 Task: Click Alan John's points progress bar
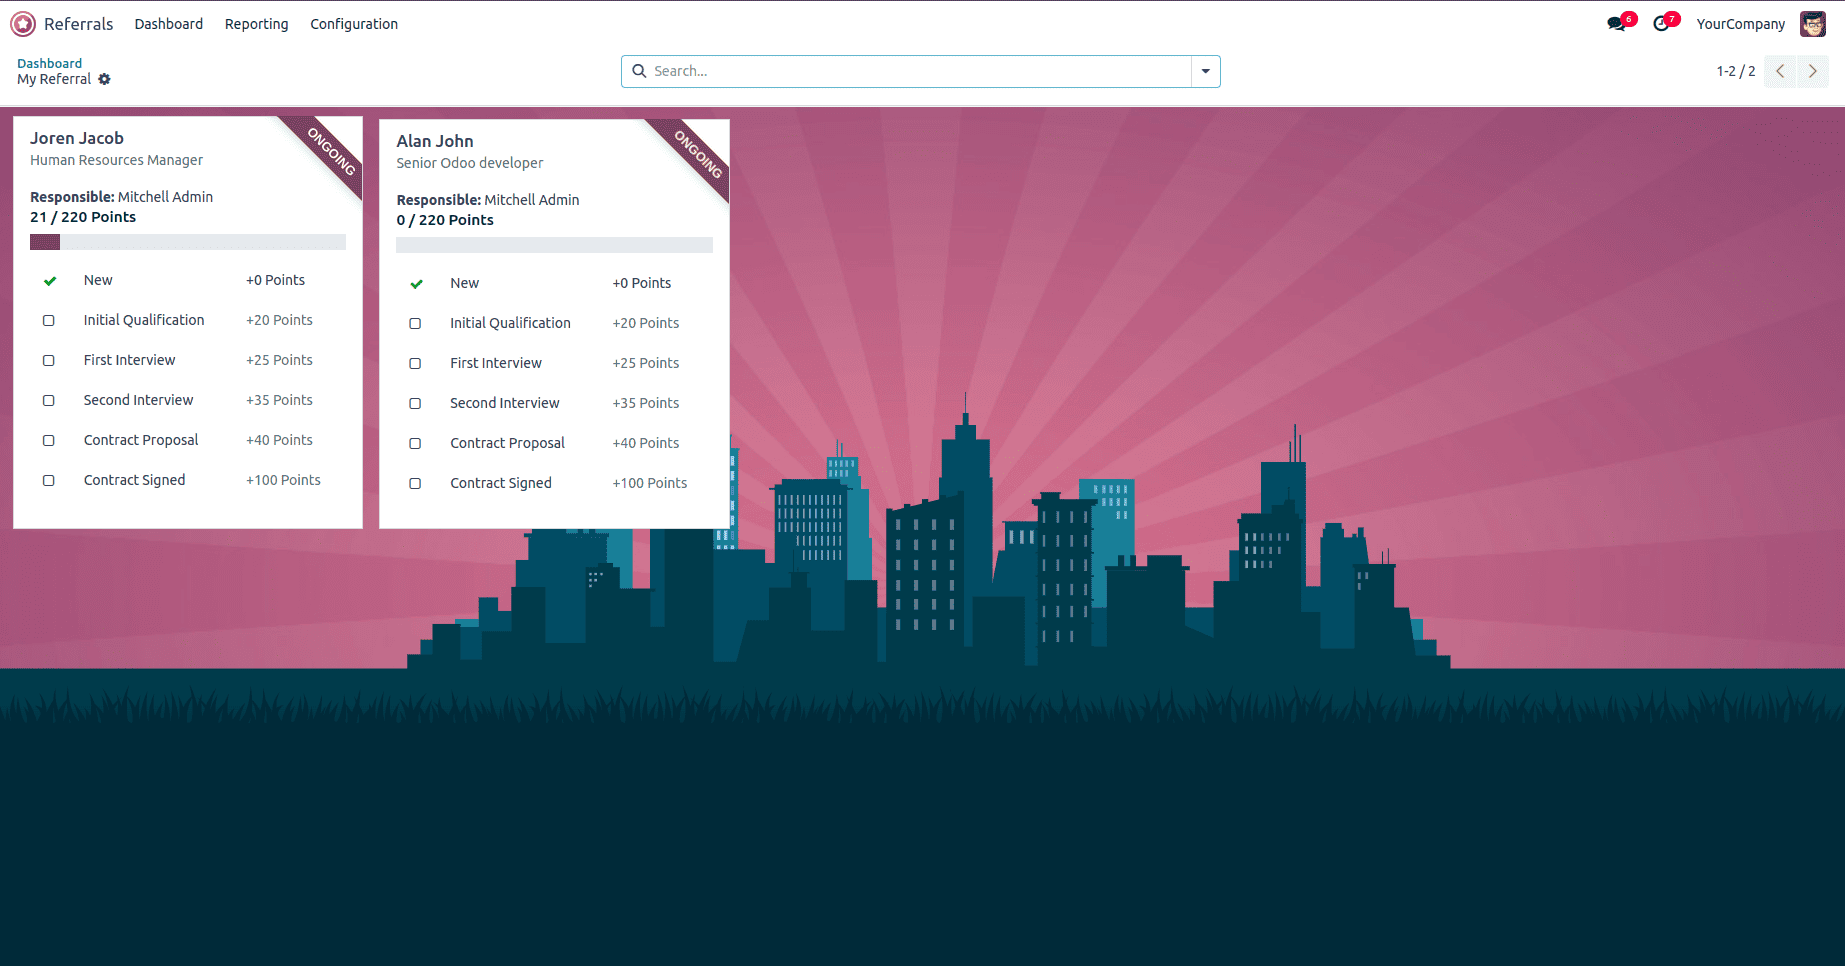tap(554, 245)
